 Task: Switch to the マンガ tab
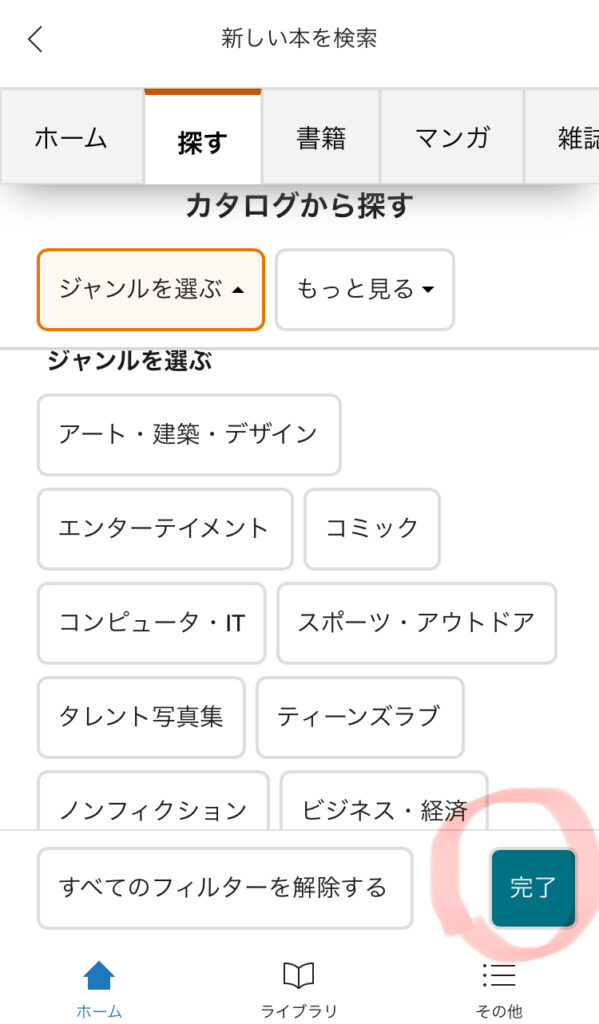tap(452, 137)
